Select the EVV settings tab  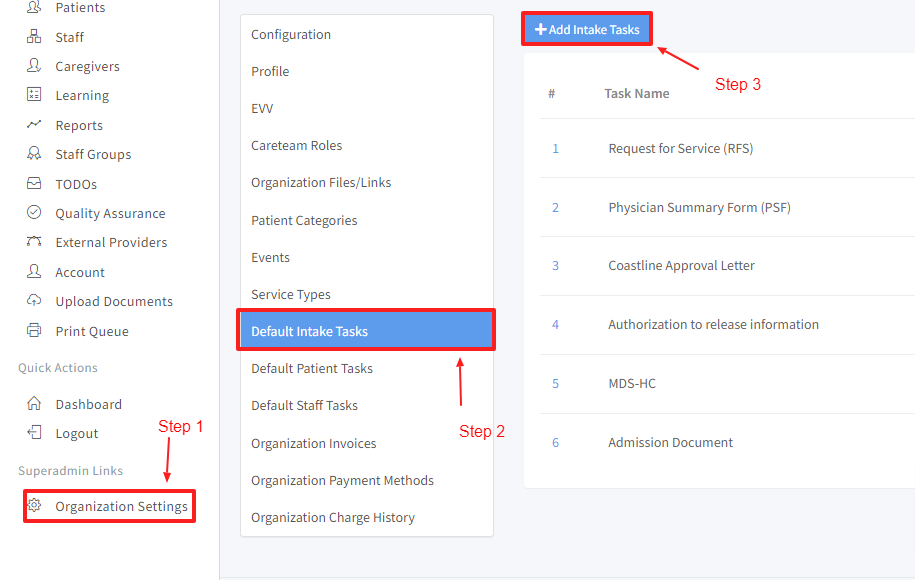coord(262,109)
